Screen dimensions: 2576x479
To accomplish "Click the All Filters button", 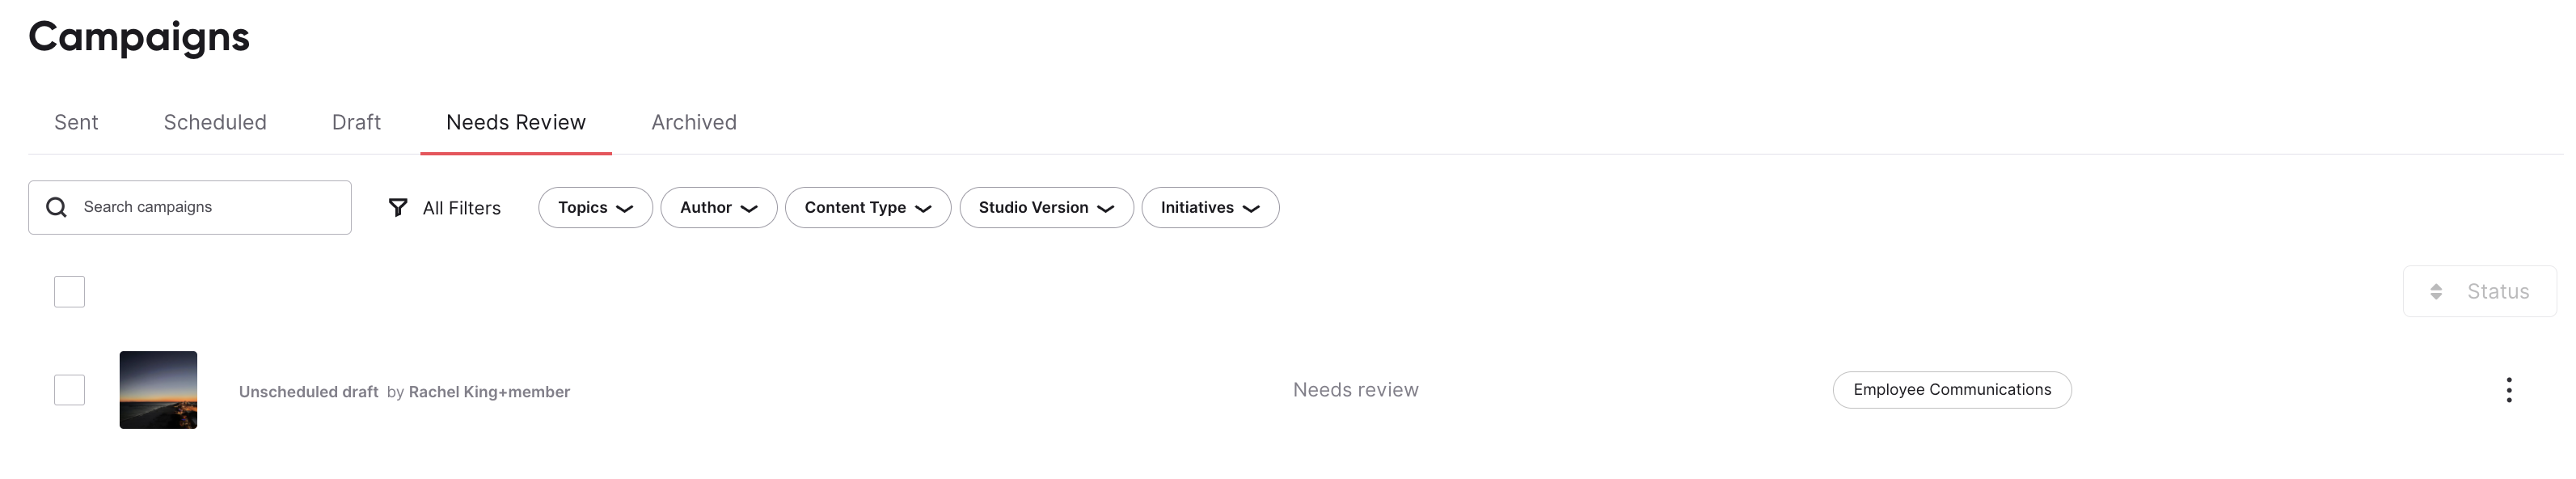I will click(444, 208).
